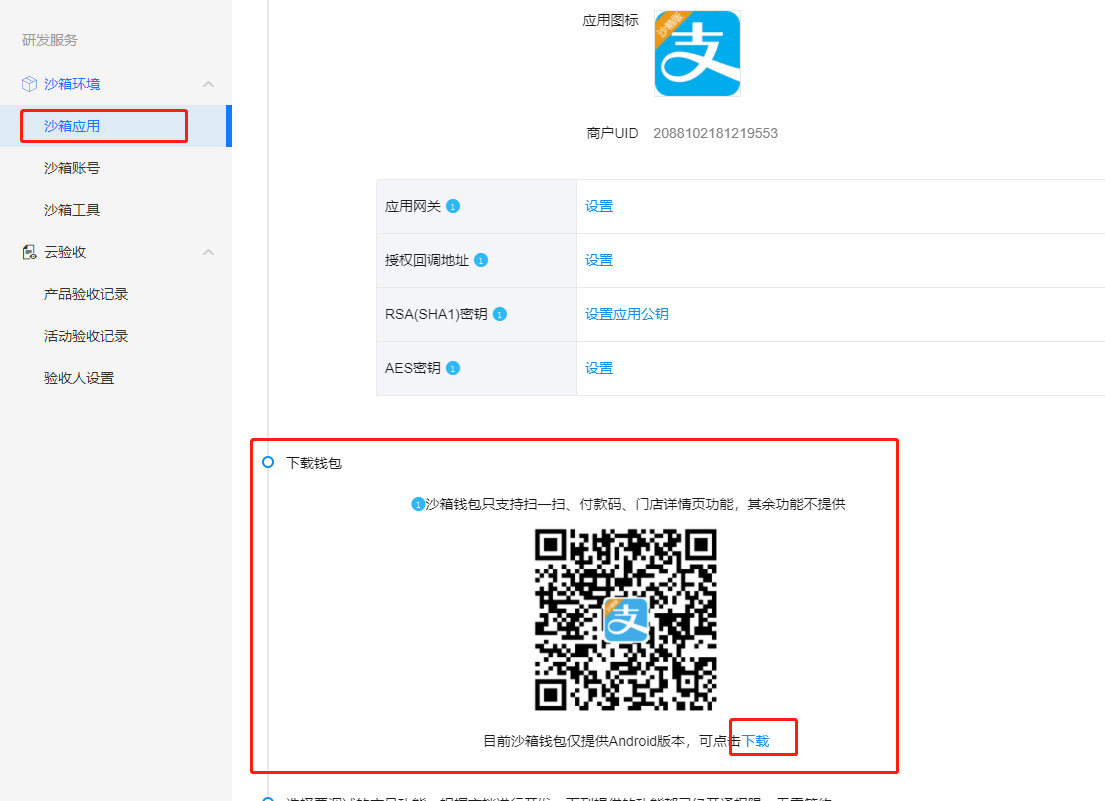
Task: Click the 应用网关 row label
Action: click(x=413, y=206)
